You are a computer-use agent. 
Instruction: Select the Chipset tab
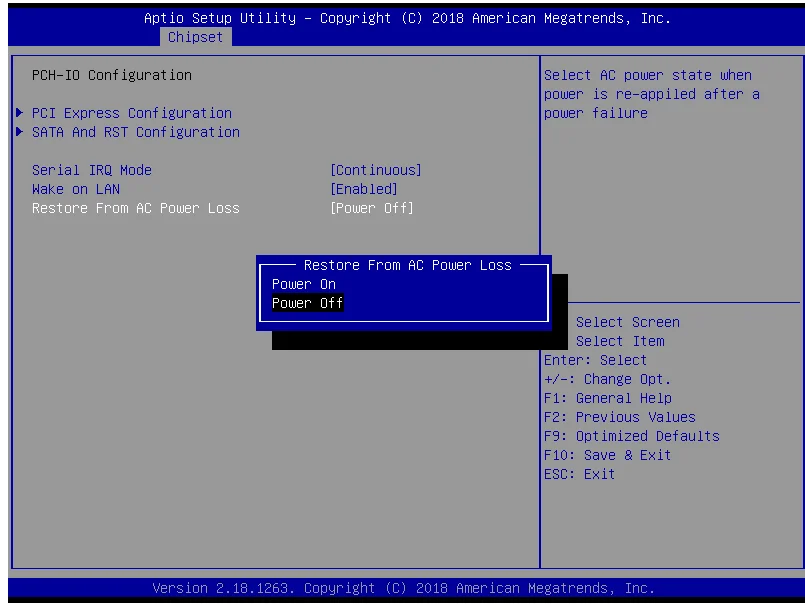(x=196, y=37)
